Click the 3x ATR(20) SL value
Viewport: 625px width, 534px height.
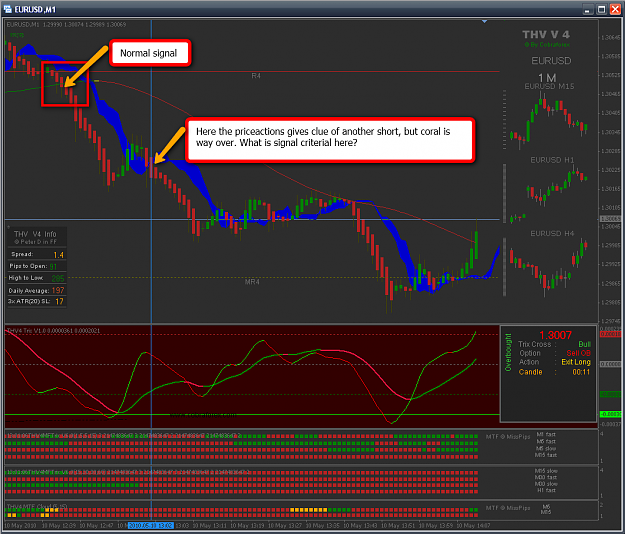59,301
